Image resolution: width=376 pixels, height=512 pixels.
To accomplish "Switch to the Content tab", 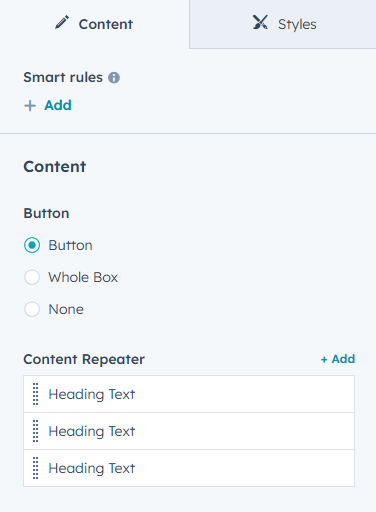I will pyautogui.click(x=94, y=24).
